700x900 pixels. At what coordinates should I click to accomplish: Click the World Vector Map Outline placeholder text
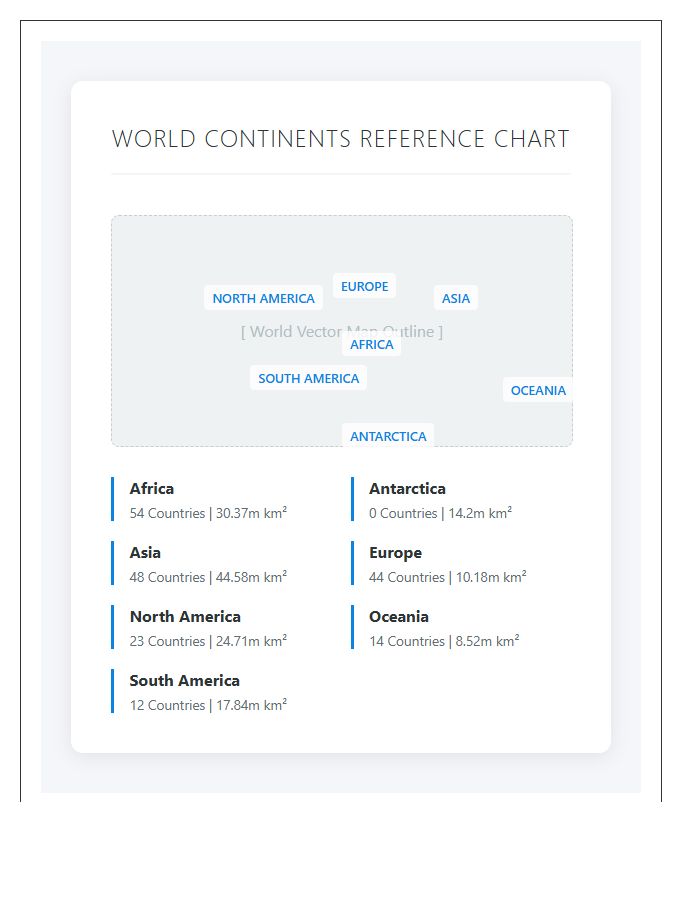[341, 331]
